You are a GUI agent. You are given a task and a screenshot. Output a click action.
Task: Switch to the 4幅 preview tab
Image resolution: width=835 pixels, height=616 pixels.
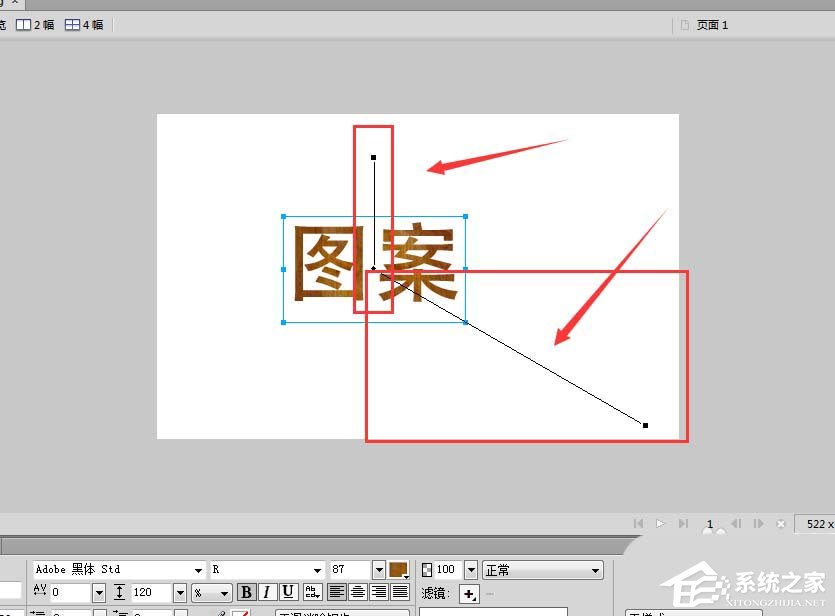85,24
